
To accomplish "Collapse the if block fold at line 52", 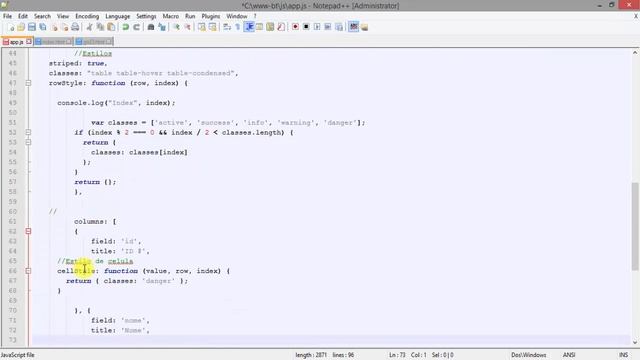I will point(28,133).
